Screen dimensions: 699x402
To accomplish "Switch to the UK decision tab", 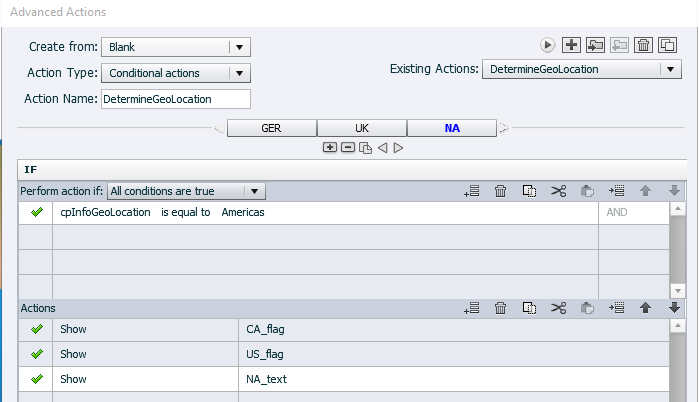I will [x=361, y=128].
